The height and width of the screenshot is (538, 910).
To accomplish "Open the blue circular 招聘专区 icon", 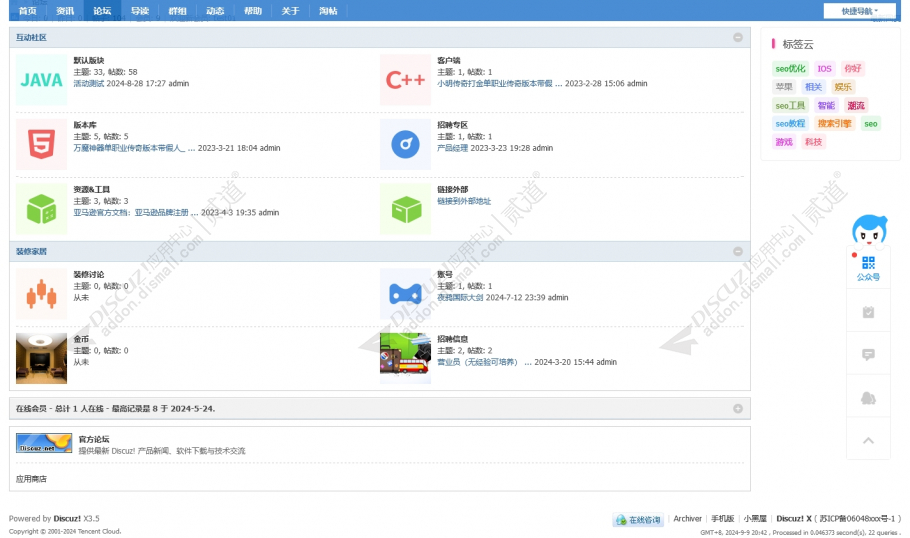I will pos(405,145).
